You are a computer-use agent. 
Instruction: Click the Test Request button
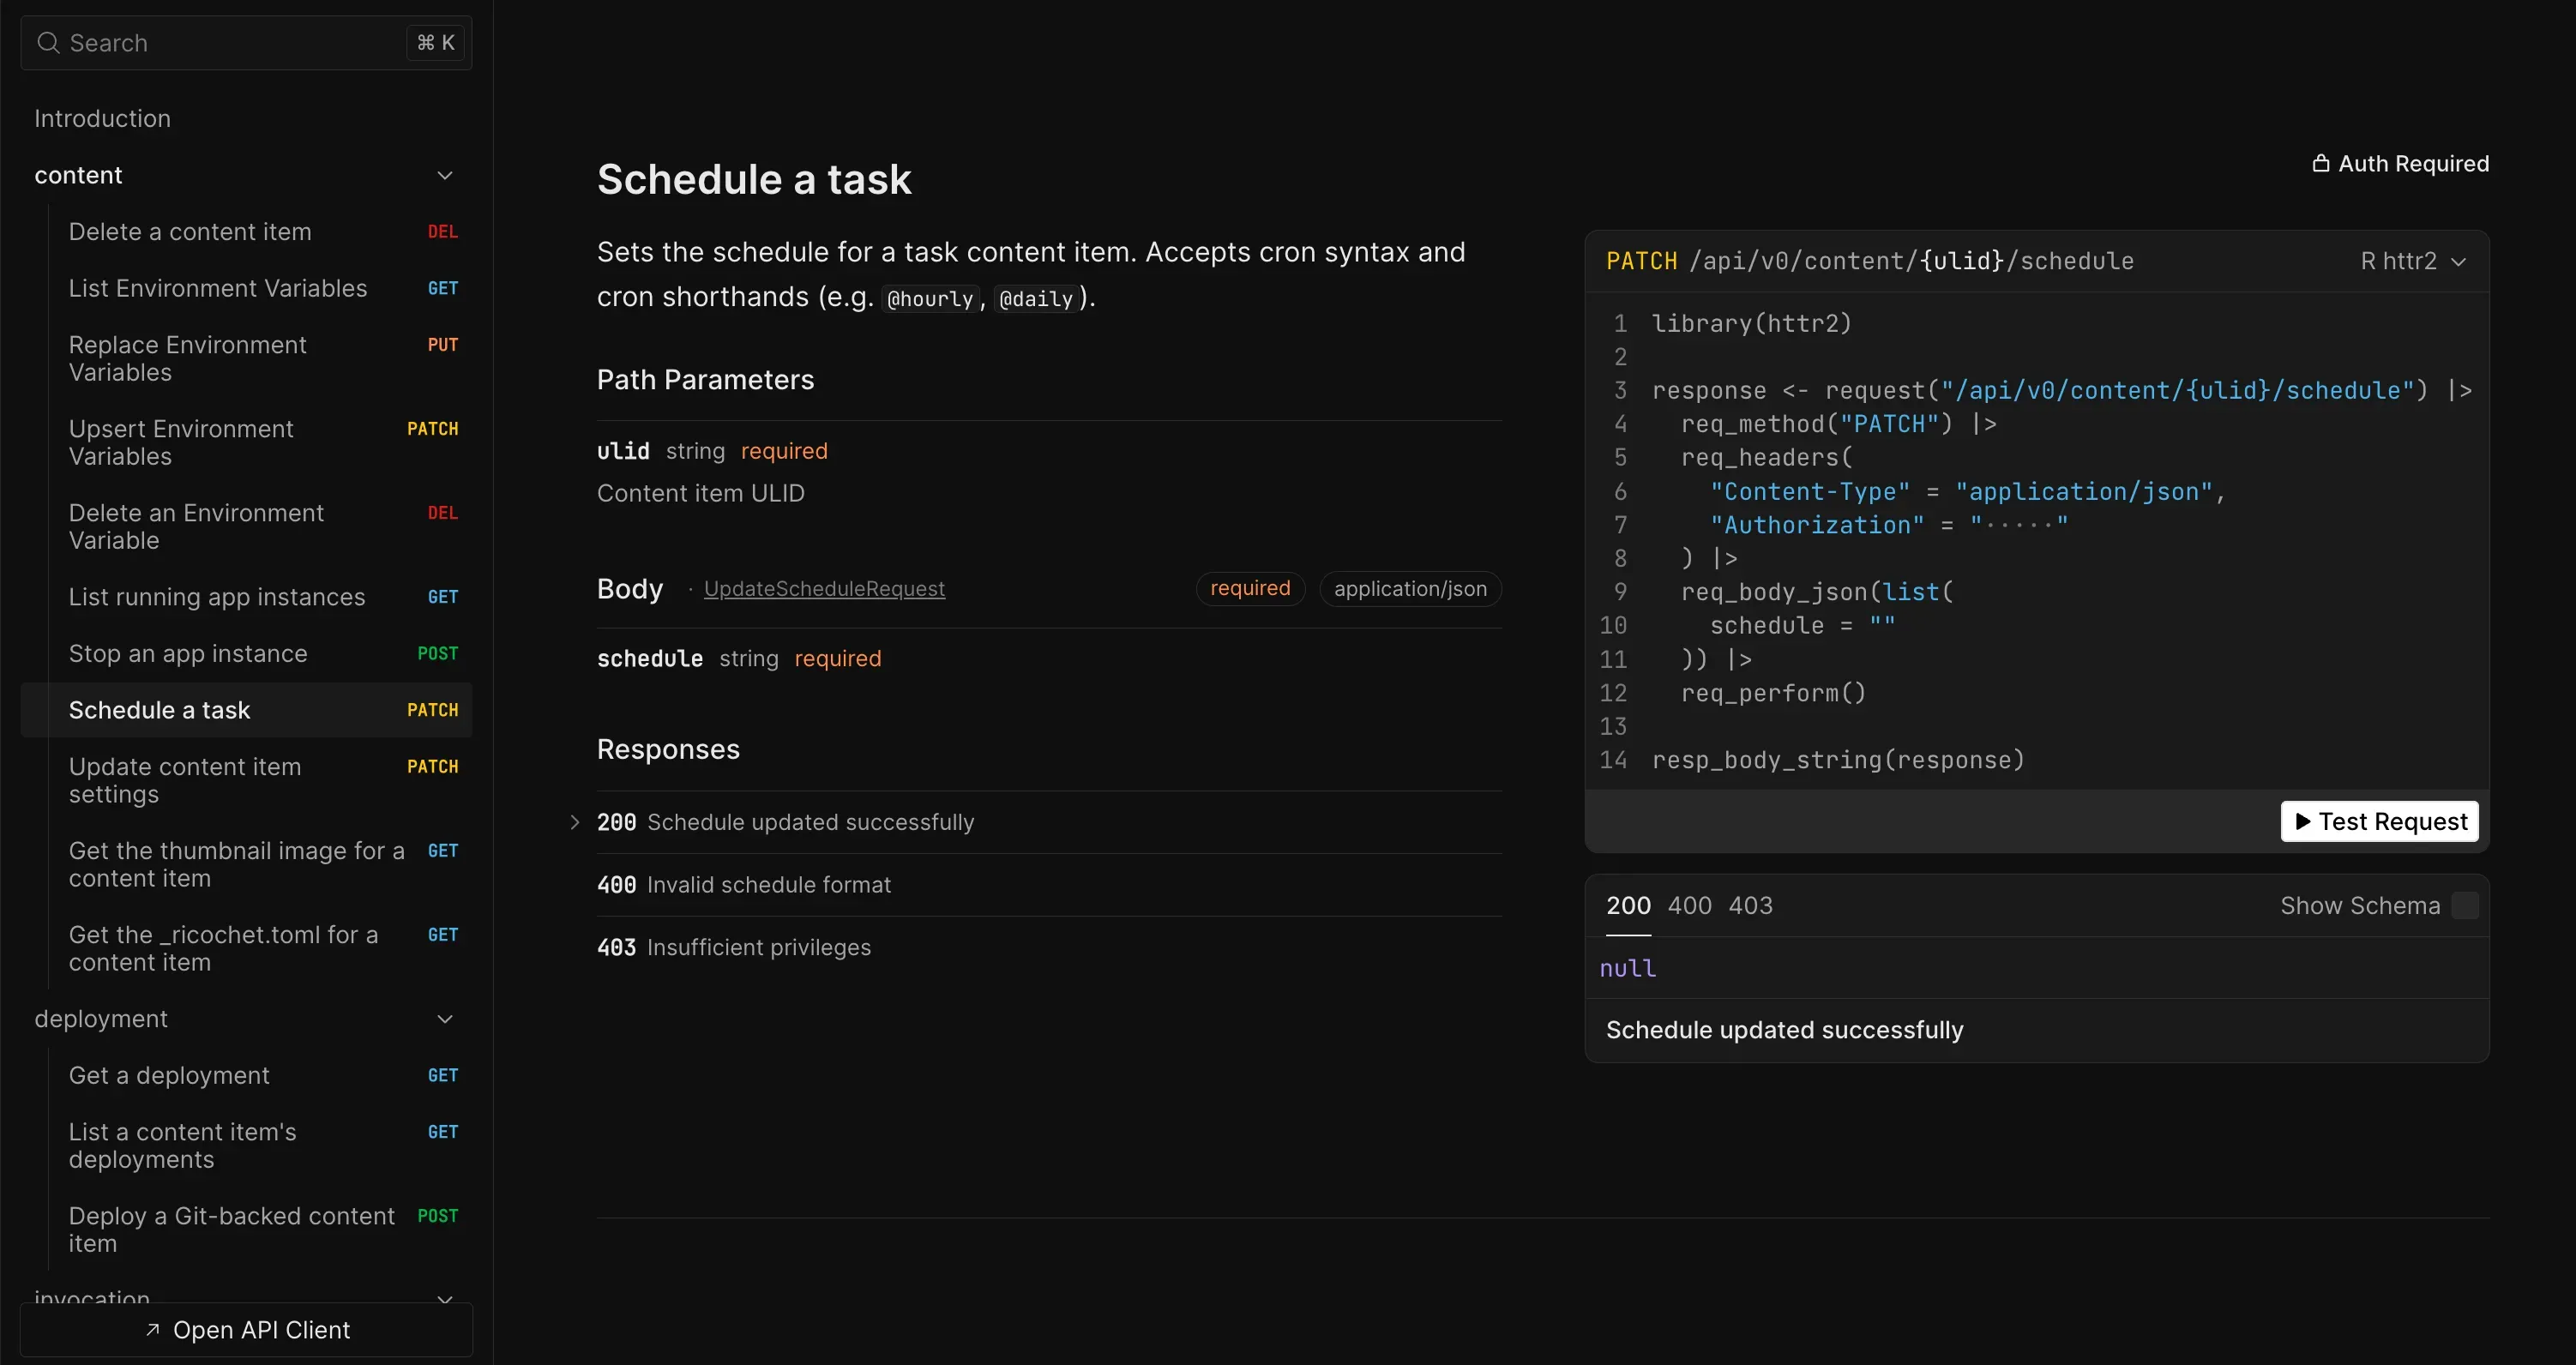pyautogui.click(x=2379, y=821)
